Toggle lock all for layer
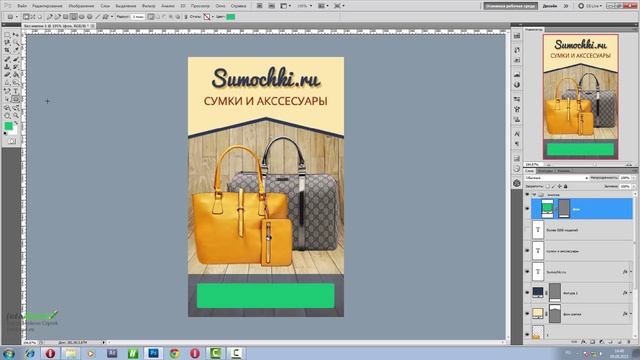The width and height of the screenshot is (640, 360). click(x=566, y=186)
